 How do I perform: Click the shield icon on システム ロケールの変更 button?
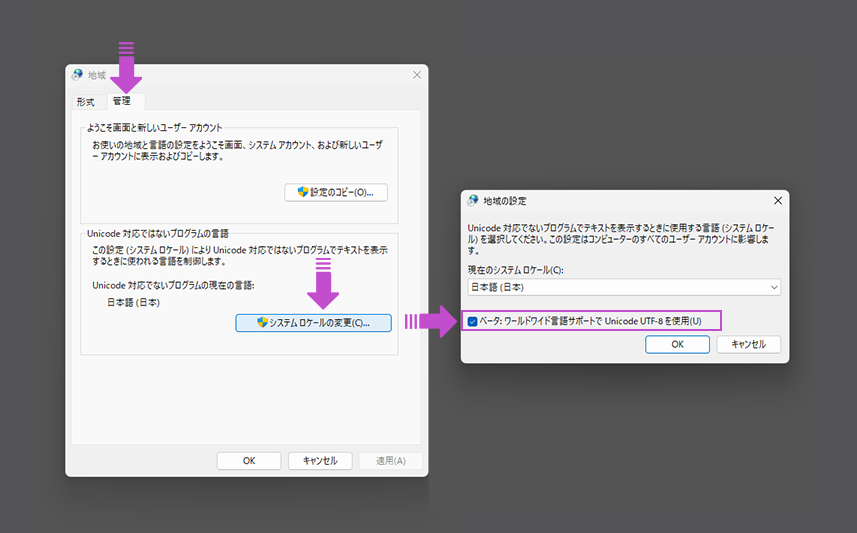click(262, 323)
